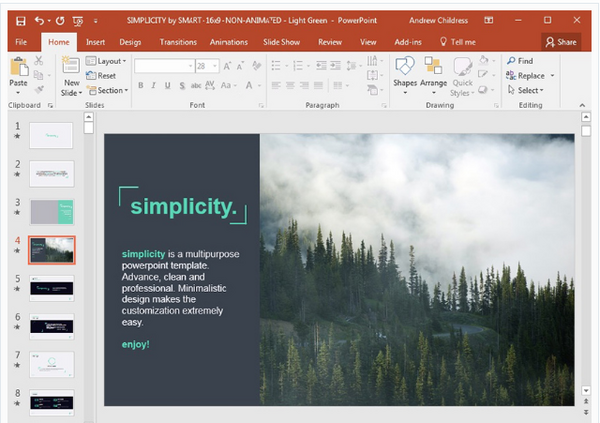This screenshot has height=423, width=600.
Task: Decrease list indent level
Action: click(321, 66)
